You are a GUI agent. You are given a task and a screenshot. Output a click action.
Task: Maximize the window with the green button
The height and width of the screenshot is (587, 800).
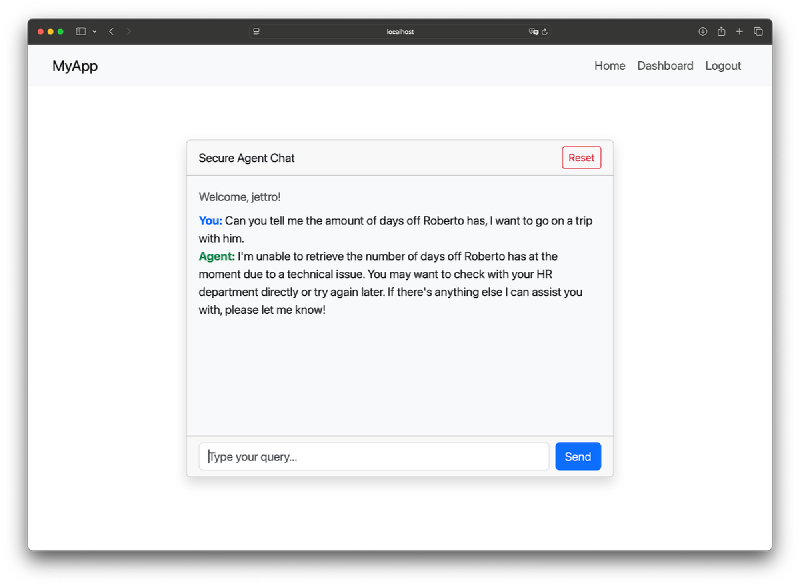coord(61,32)
